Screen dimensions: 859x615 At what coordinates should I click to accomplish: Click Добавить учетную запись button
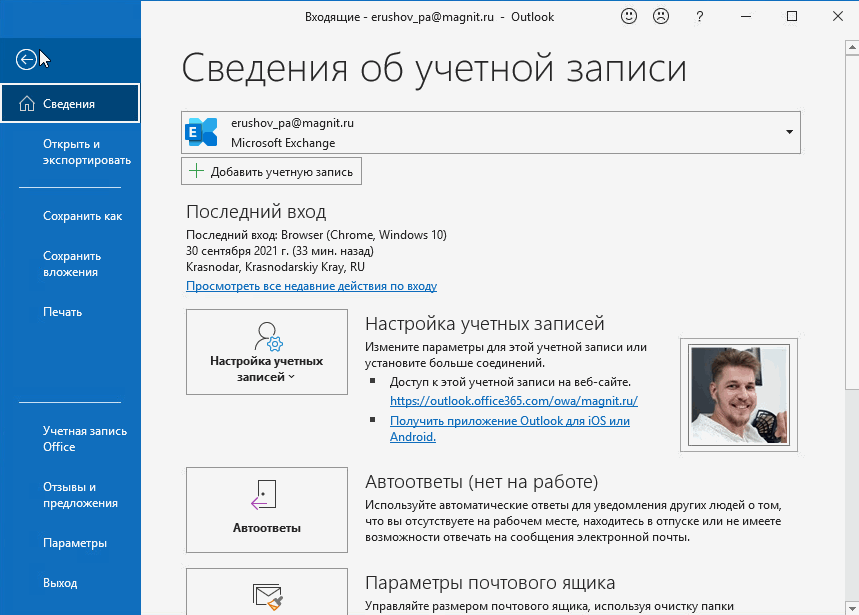[x=271, y=171]
